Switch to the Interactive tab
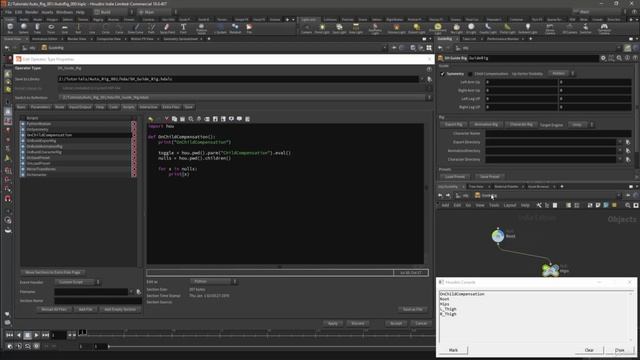 tap(148, 107)
